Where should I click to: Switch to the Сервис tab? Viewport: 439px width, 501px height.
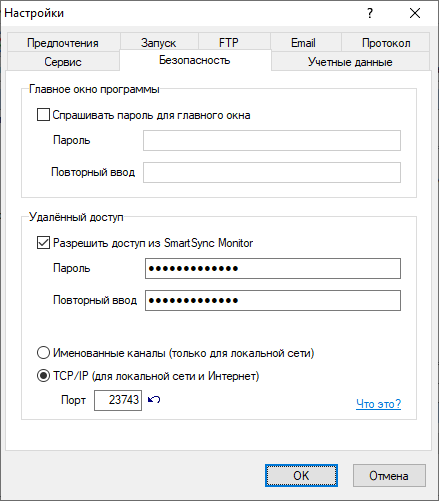(63, 62)
